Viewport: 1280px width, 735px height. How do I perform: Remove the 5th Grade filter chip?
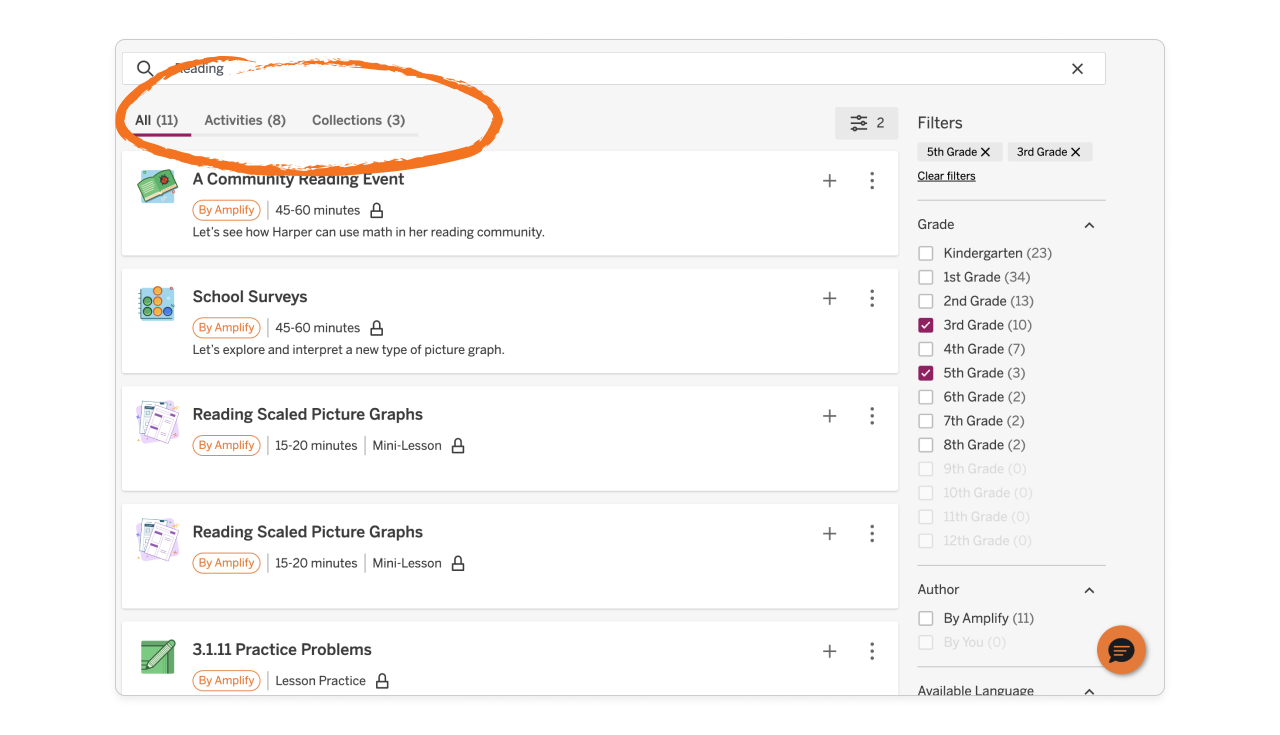[x=985, y=152]
